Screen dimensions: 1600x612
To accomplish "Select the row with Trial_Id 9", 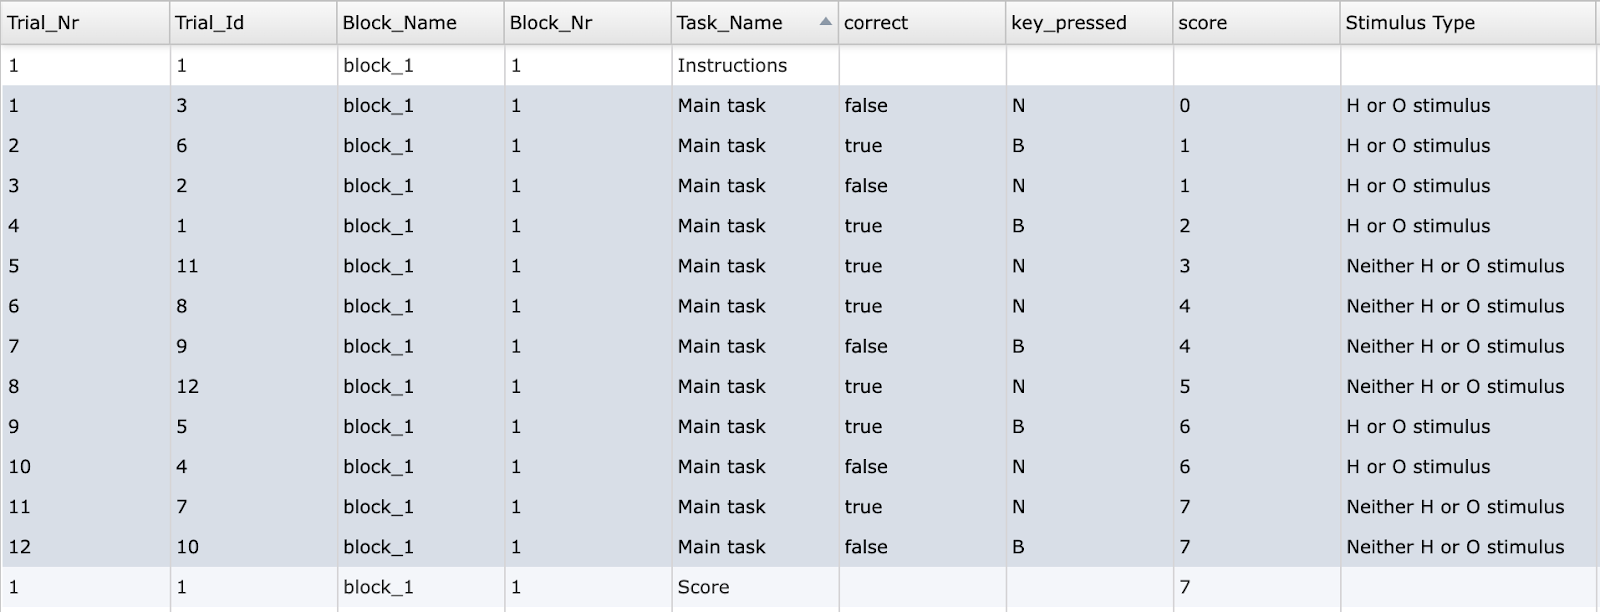I will [800, 346].
